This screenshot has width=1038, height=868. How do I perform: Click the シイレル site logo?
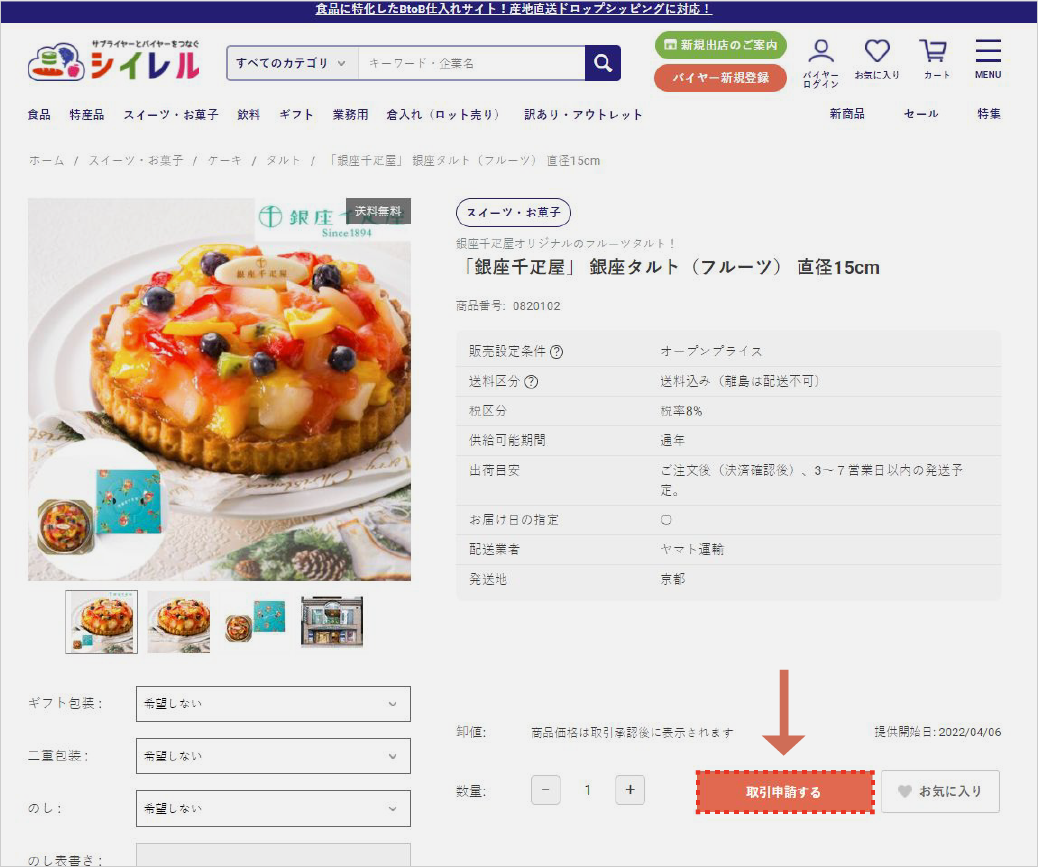click(114, 62)
